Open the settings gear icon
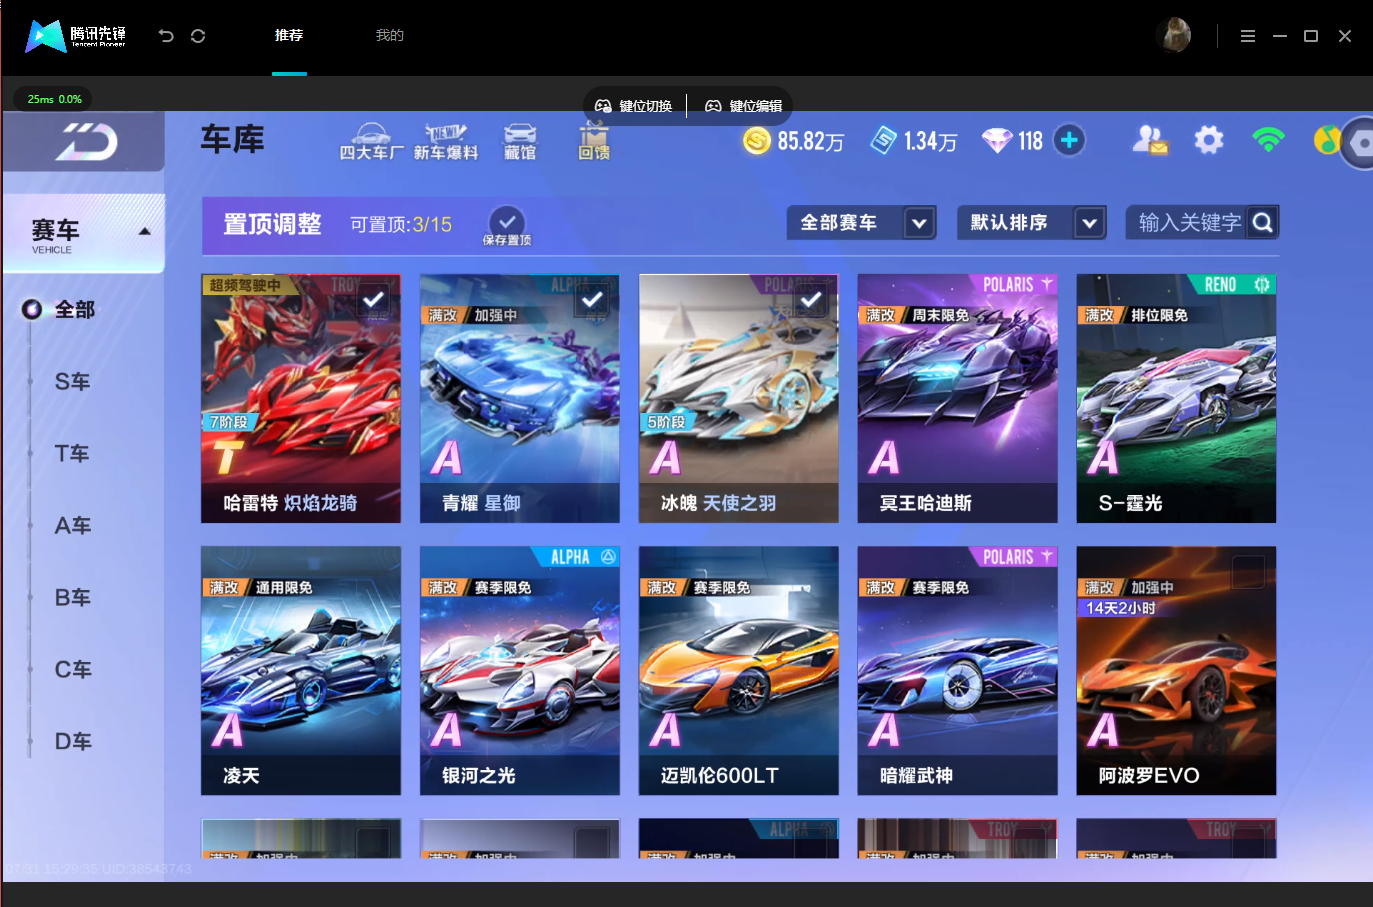1373x907 pixels. 1209,140
